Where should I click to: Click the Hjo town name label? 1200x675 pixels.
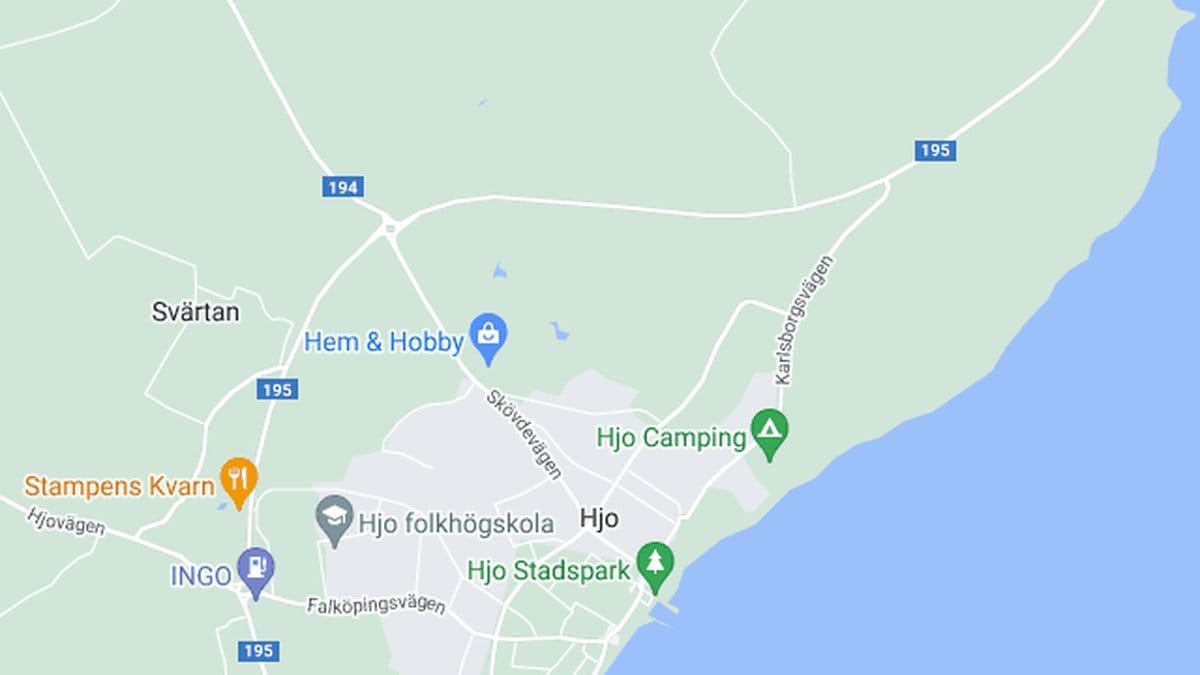599,518
